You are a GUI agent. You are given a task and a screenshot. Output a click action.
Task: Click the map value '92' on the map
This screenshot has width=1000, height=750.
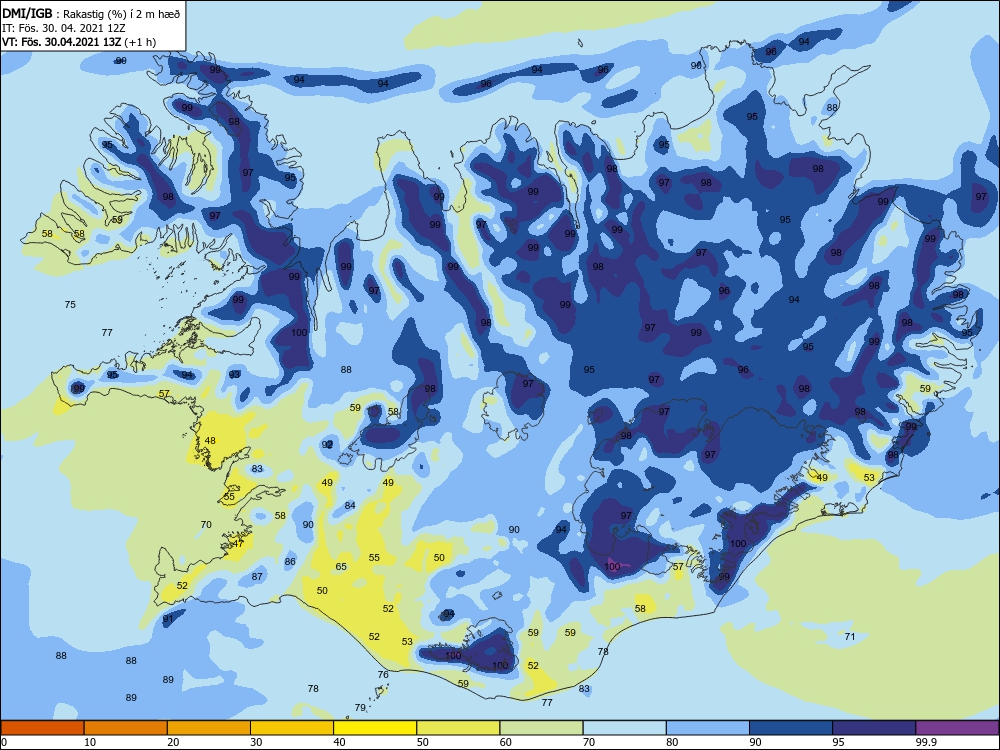click(x=327, y=445)
